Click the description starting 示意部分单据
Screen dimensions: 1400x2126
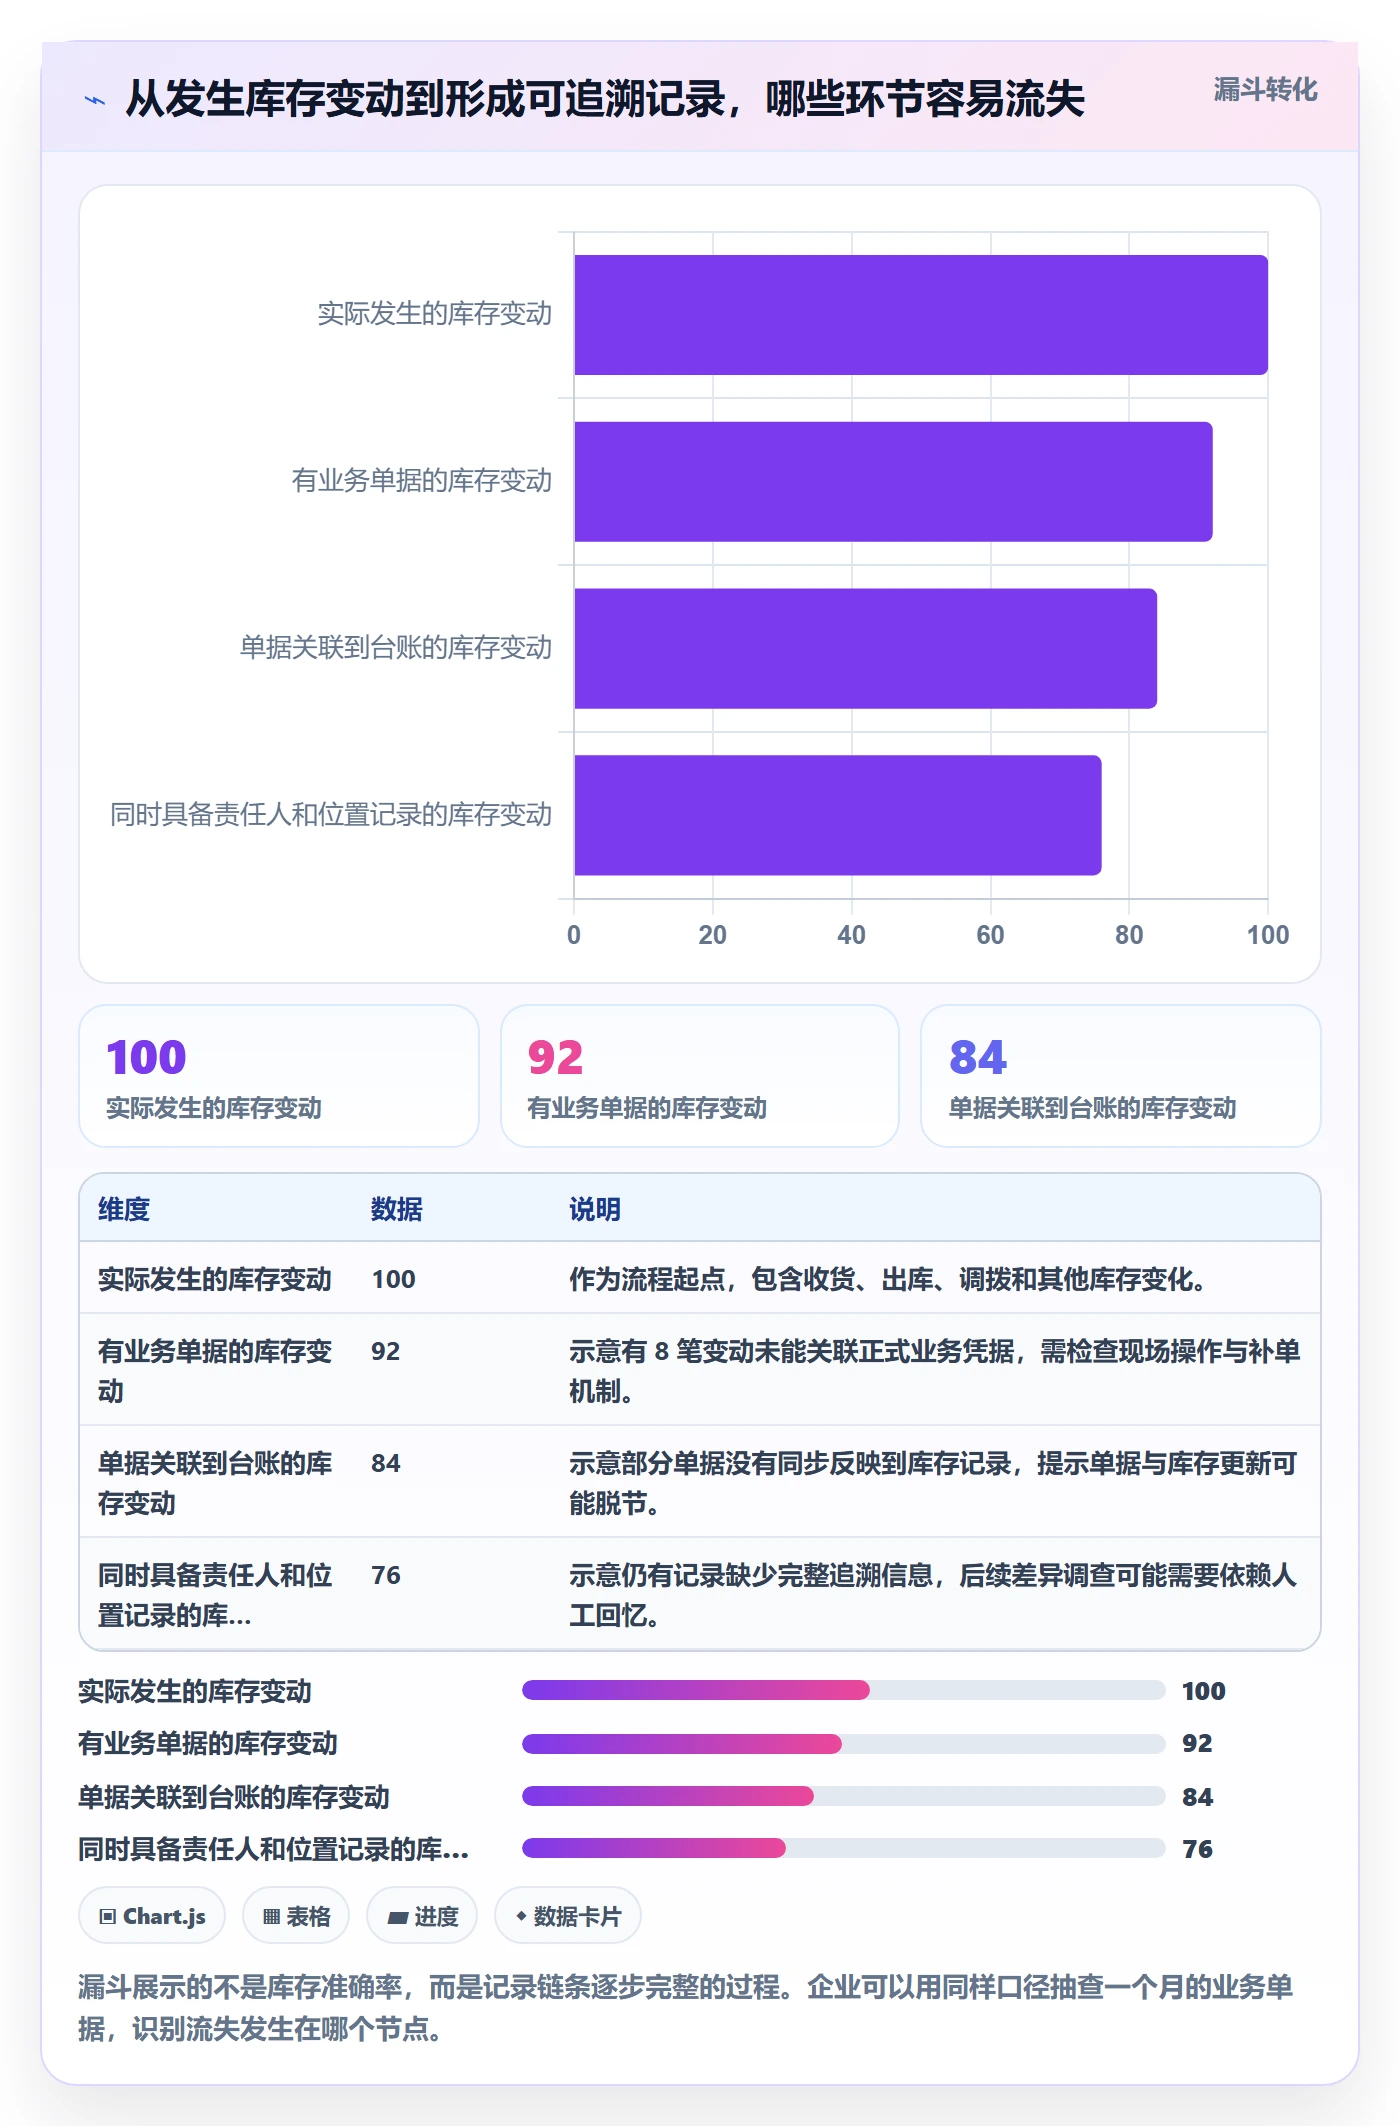click(x=933, y=1482)
